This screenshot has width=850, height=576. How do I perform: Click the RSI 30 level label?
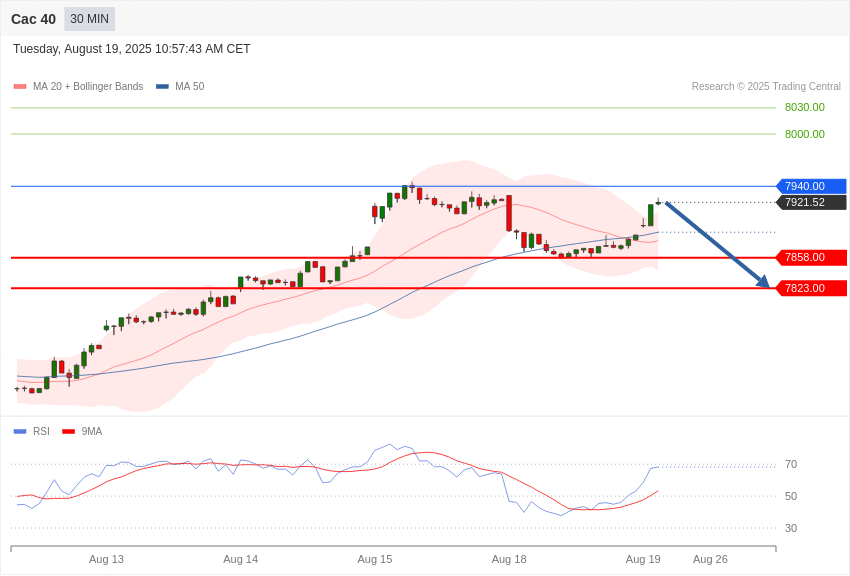click(791, 528)
